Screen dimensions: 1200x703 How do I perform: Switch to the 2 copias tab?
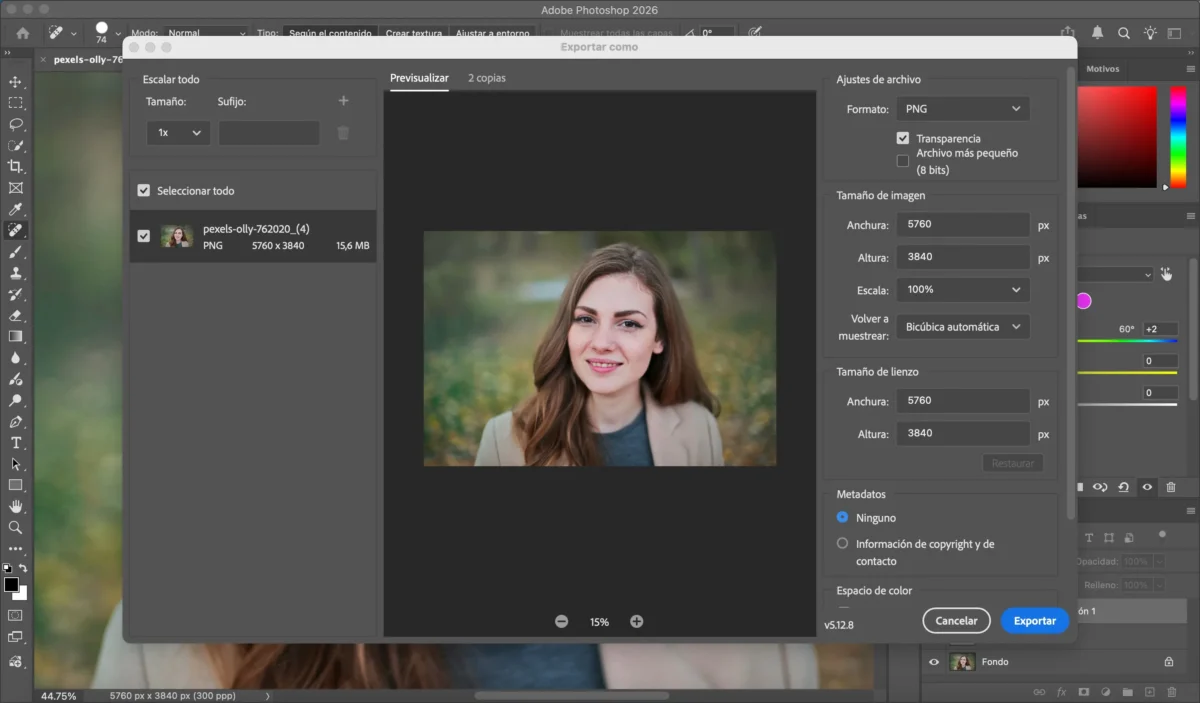coord(487,78)
